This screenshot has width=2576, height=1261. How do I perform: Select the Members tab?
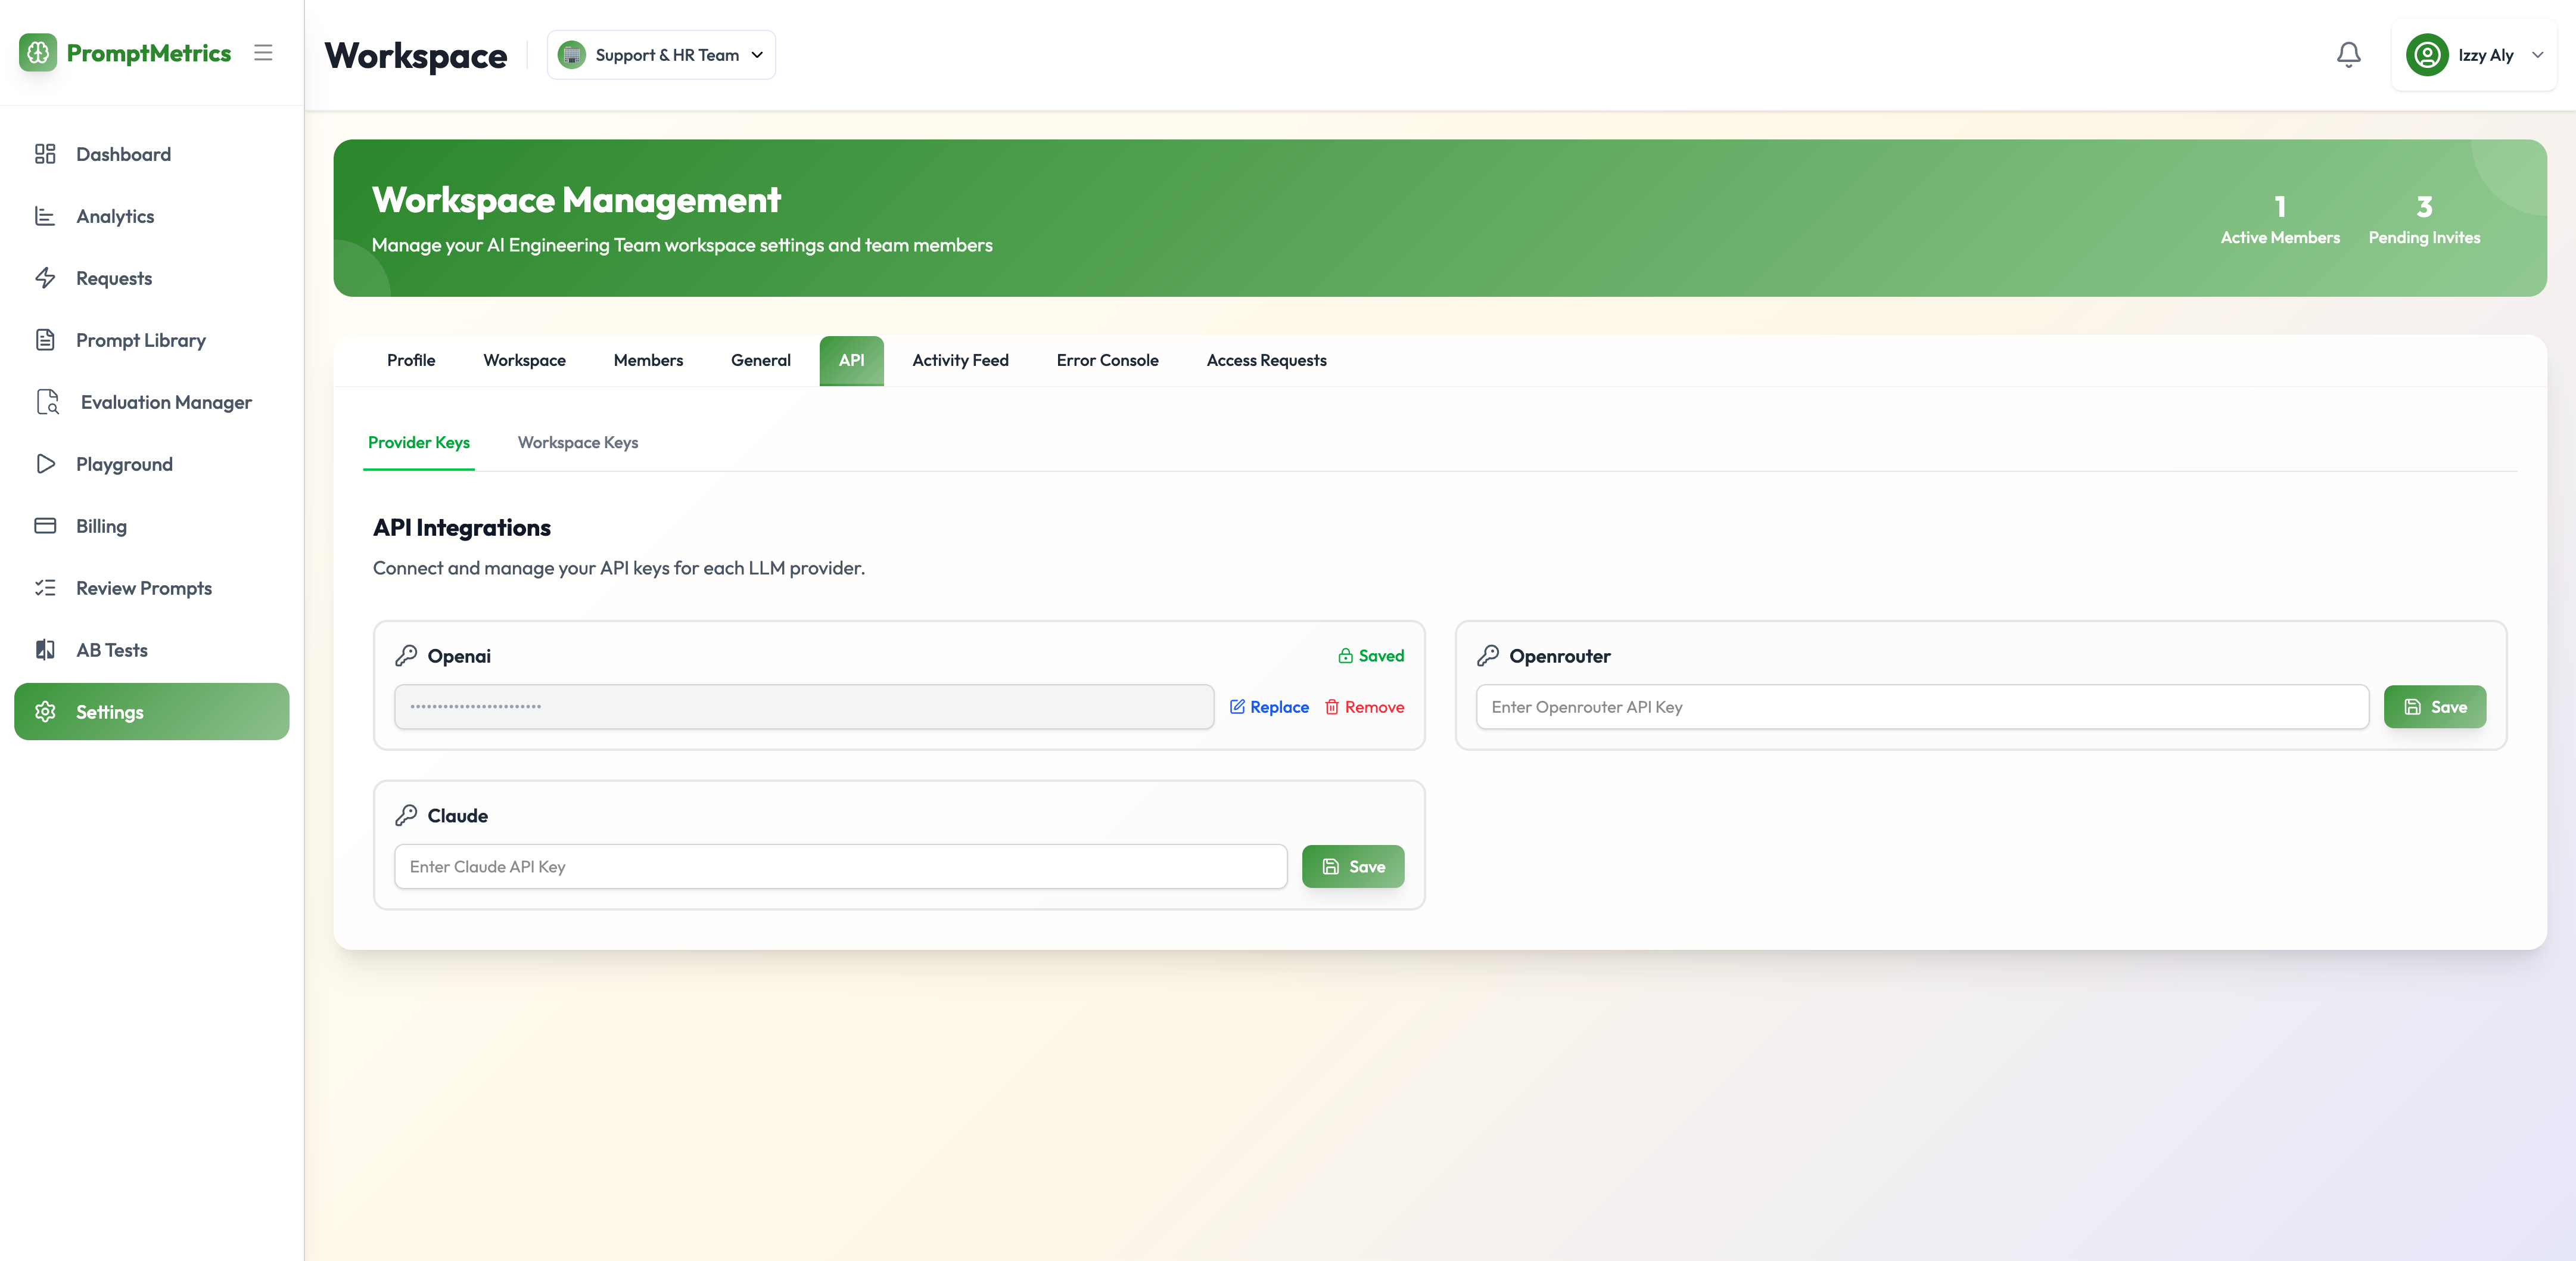click(x=648, y=360)
